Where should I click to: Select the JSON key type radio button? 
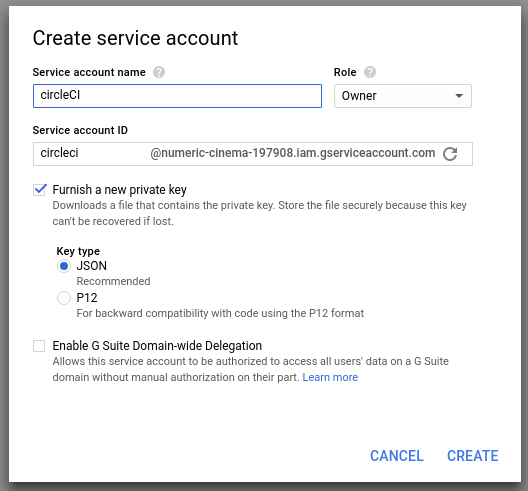(x=64, y=266)
